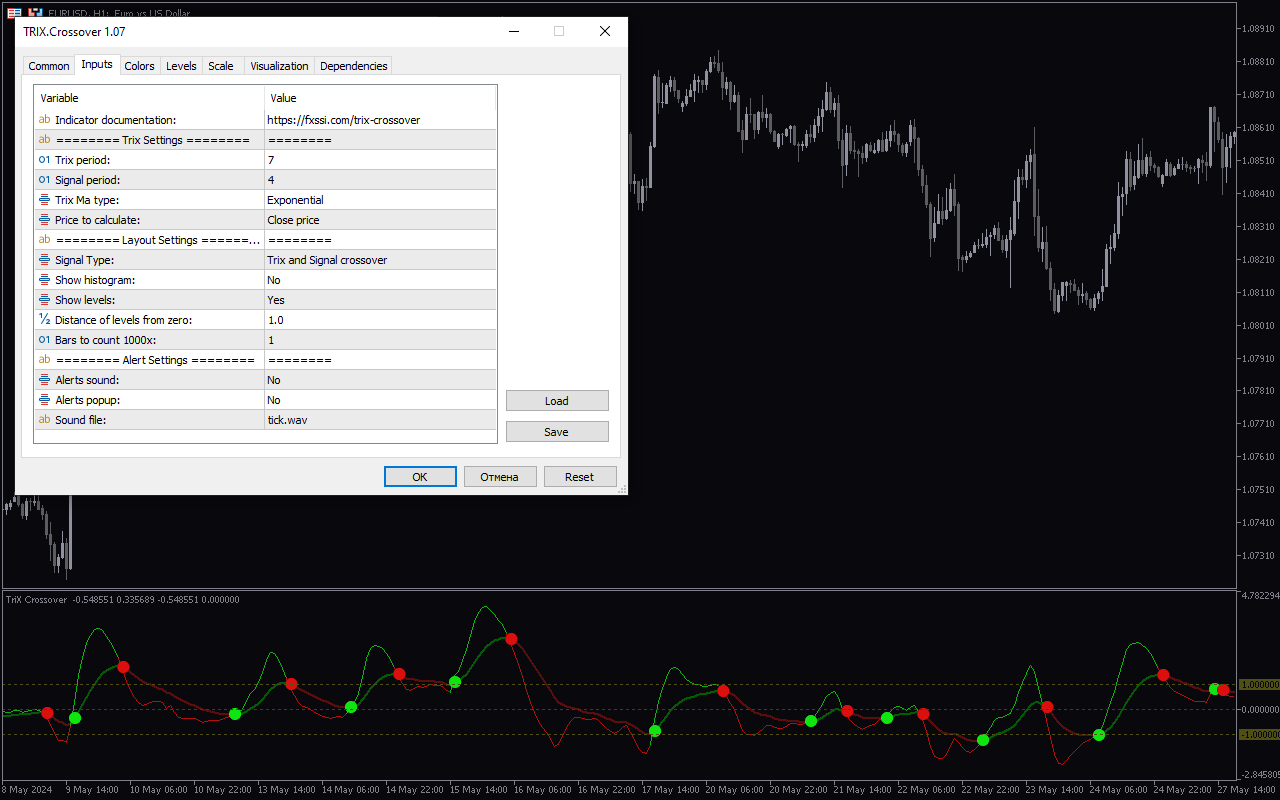The width and height of the screenshot is (1280, 800).
Task: Load a preset with the Load button
Action: coord(557,401)
